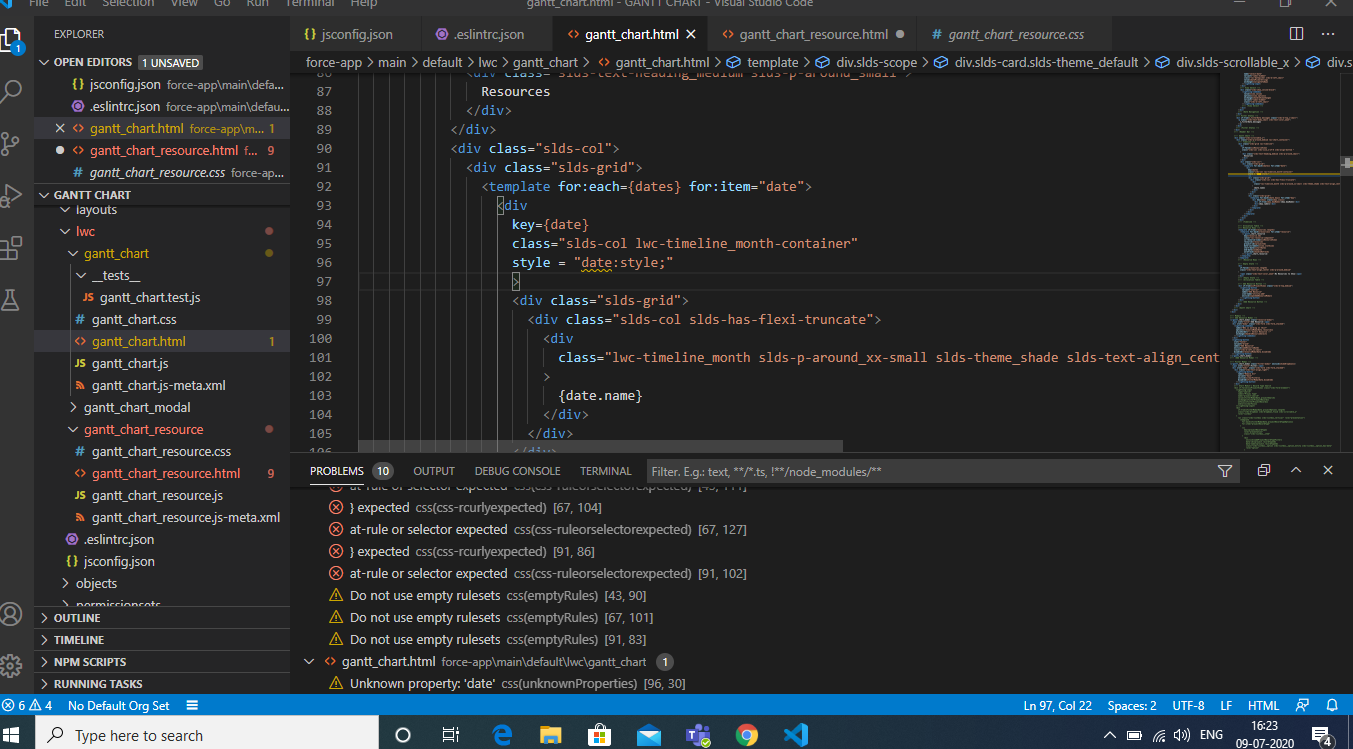This screenshot has width=1353, height=749.
Task: Launch Google Chrome from the taskbar
Action: click(746, 735)
